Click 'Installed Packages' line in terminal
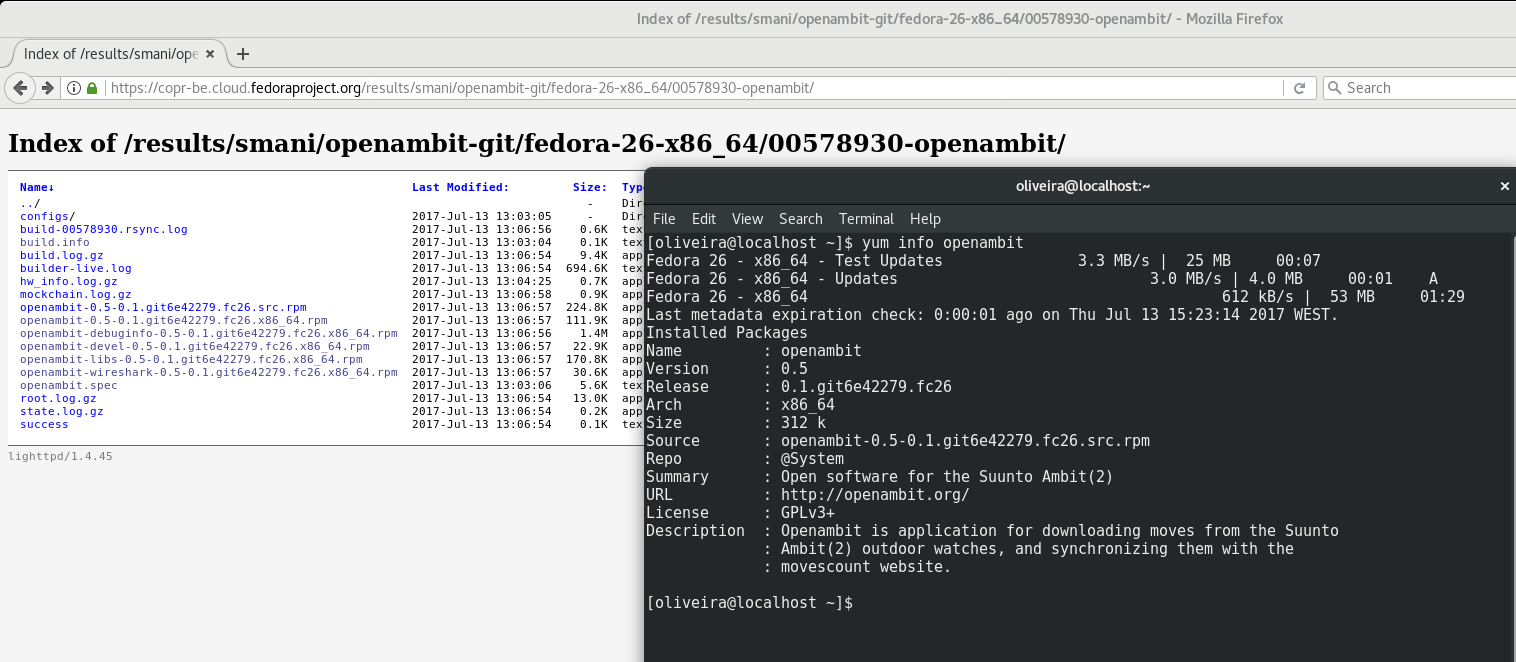The height and width of the screenshot is (662, 1516). [727, 333]
